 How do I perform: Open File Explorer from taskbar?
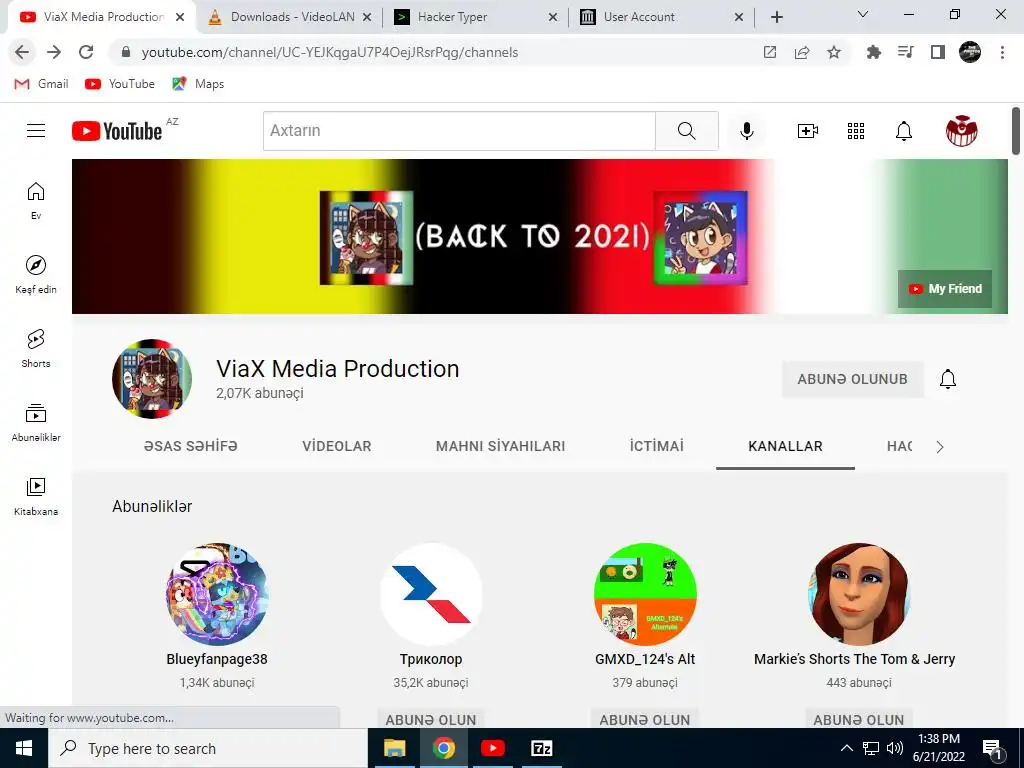[394, 748]
